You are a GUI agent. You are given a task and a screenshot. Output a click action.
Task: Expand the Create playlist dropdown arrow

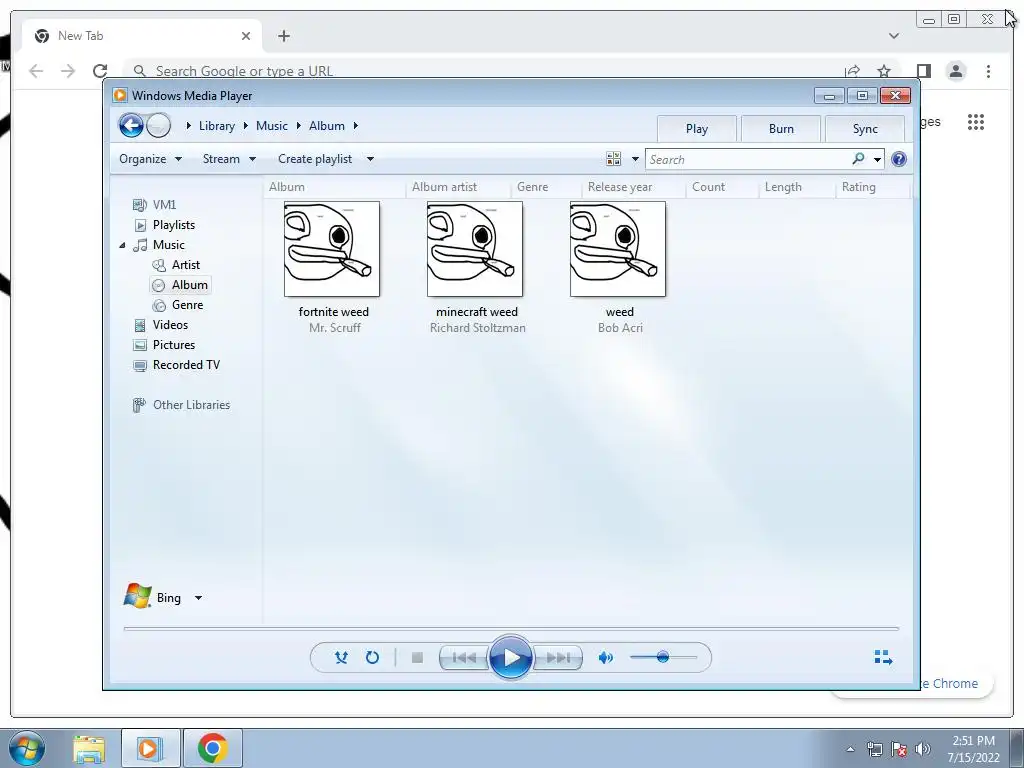[370, 159]
